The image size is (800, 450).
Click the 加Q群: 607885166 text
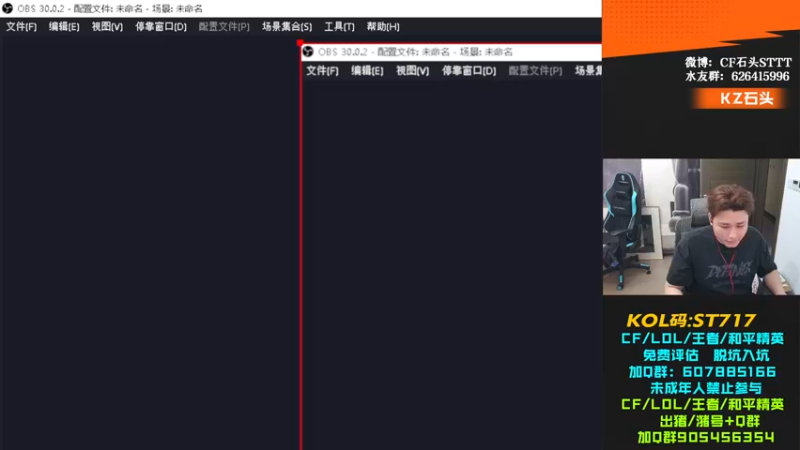[703, 372]
